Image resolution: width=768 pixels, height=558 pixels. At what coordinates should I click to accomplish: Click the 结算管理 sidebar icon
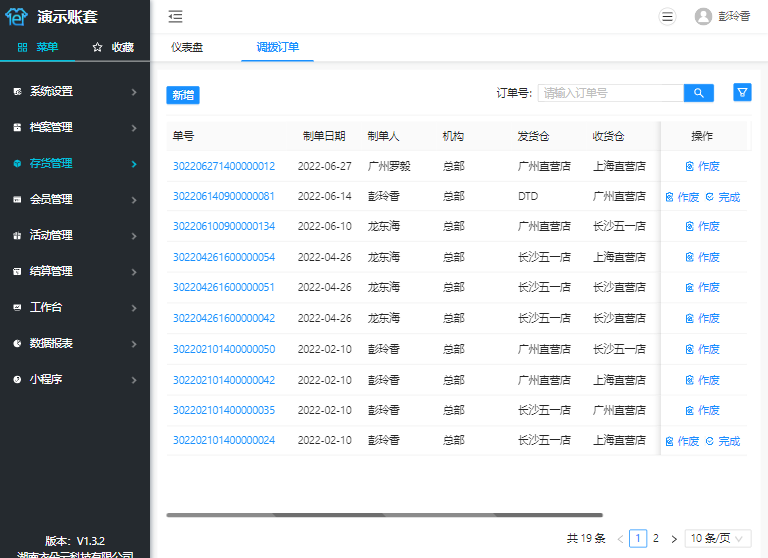click(x=18, y=271)
